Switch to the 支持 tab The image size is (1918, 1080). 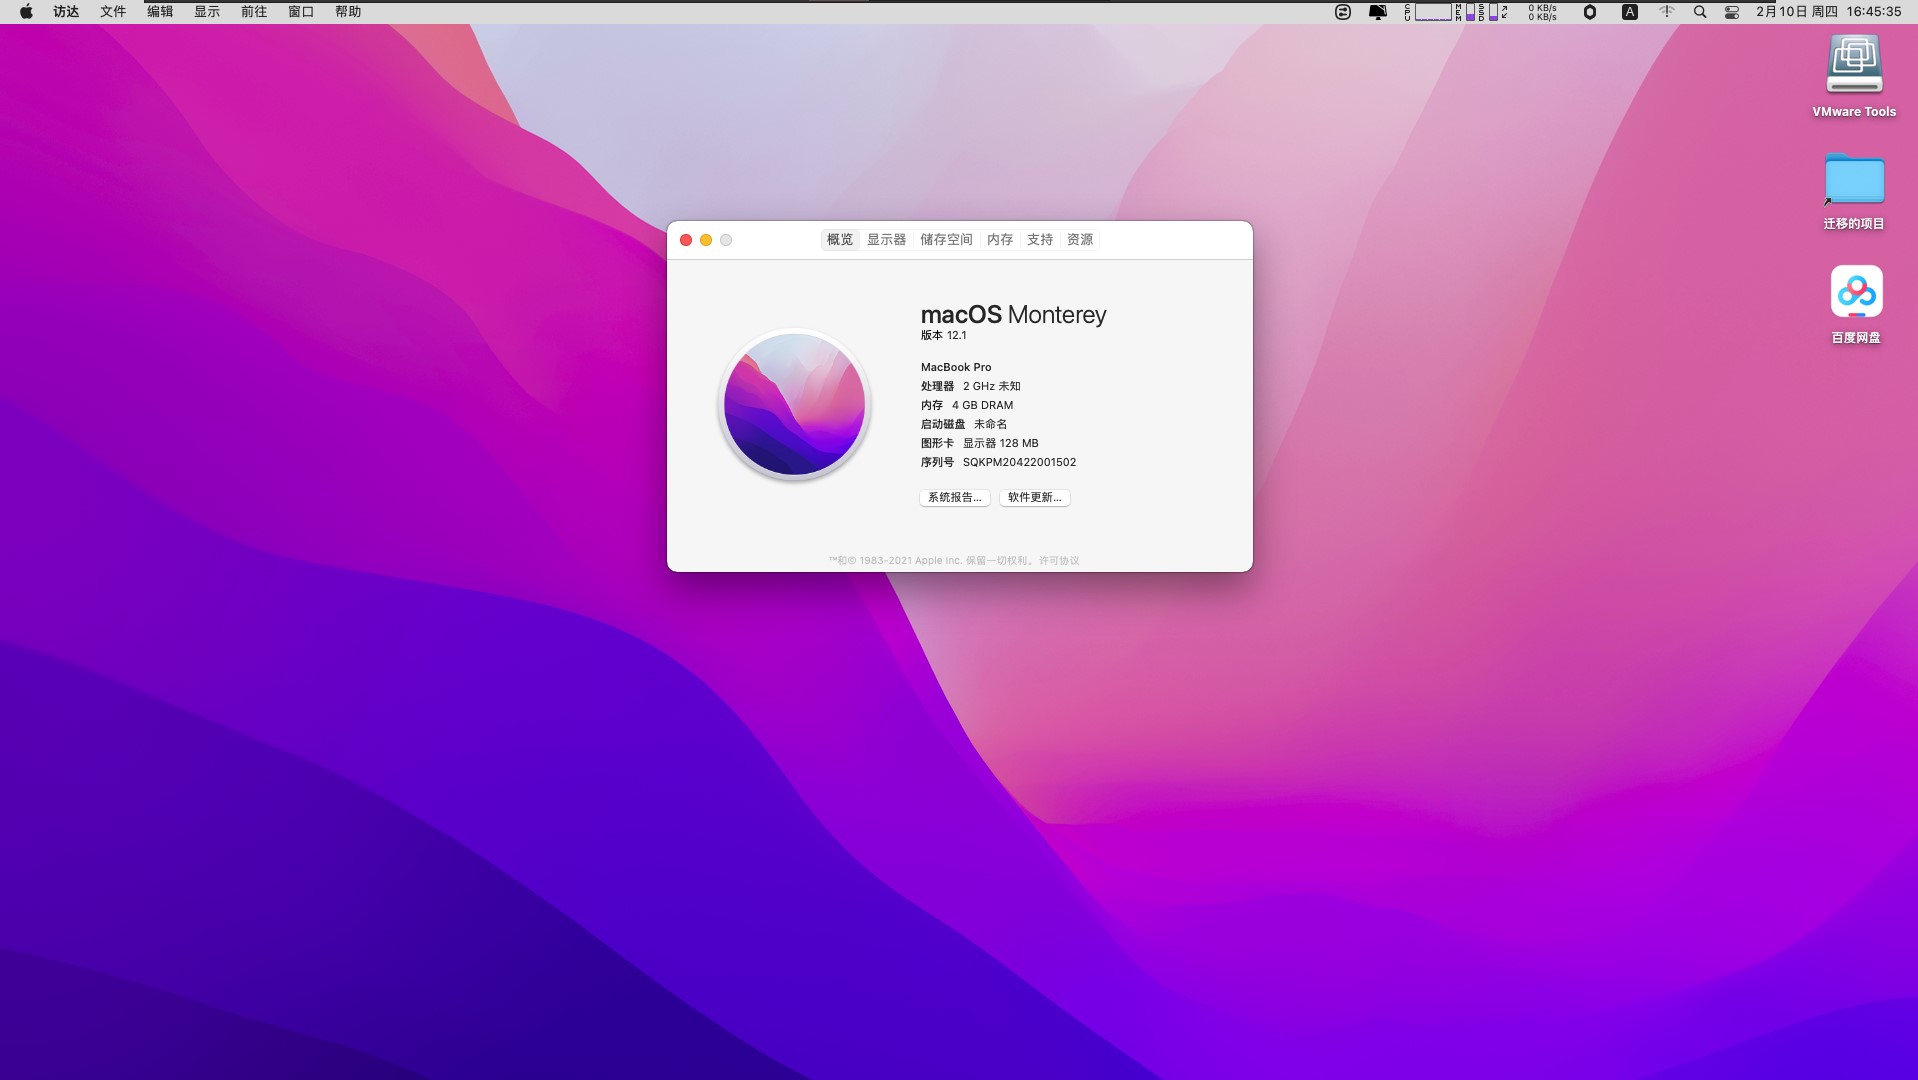[1040, 240]
